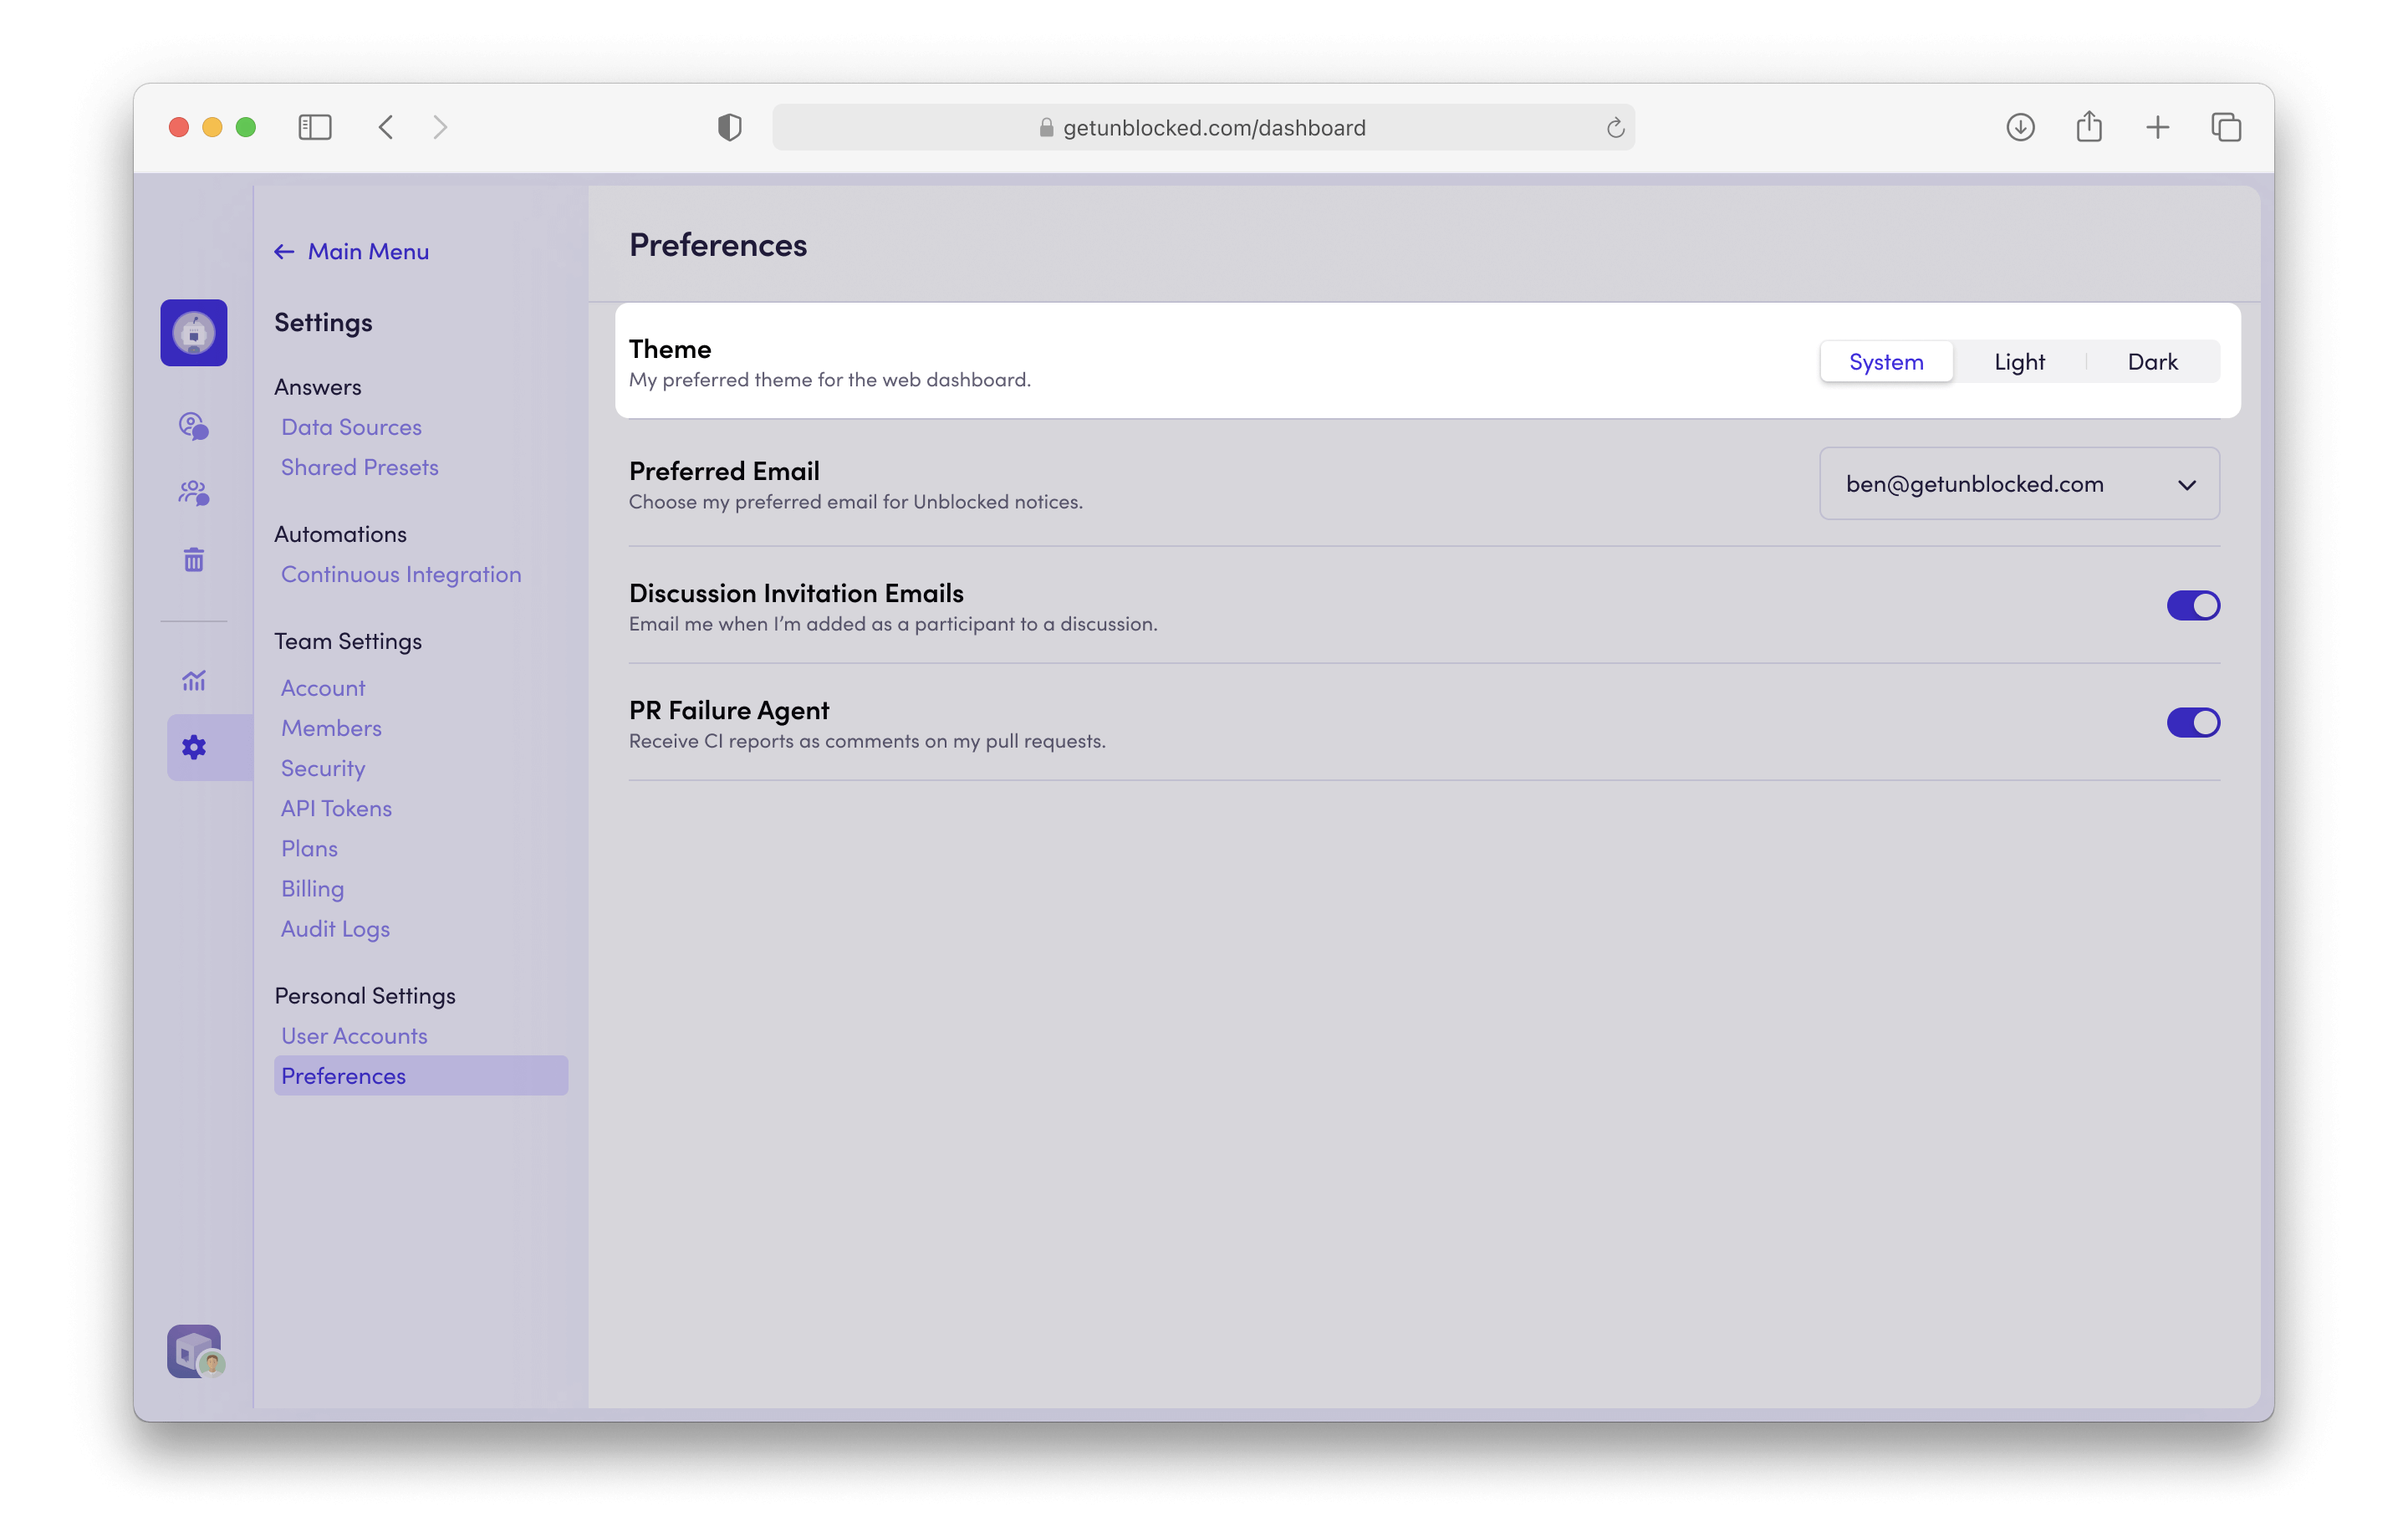Open the chat answers sidebar icon
The image size is (2408, 1522).
coord(193,426)
